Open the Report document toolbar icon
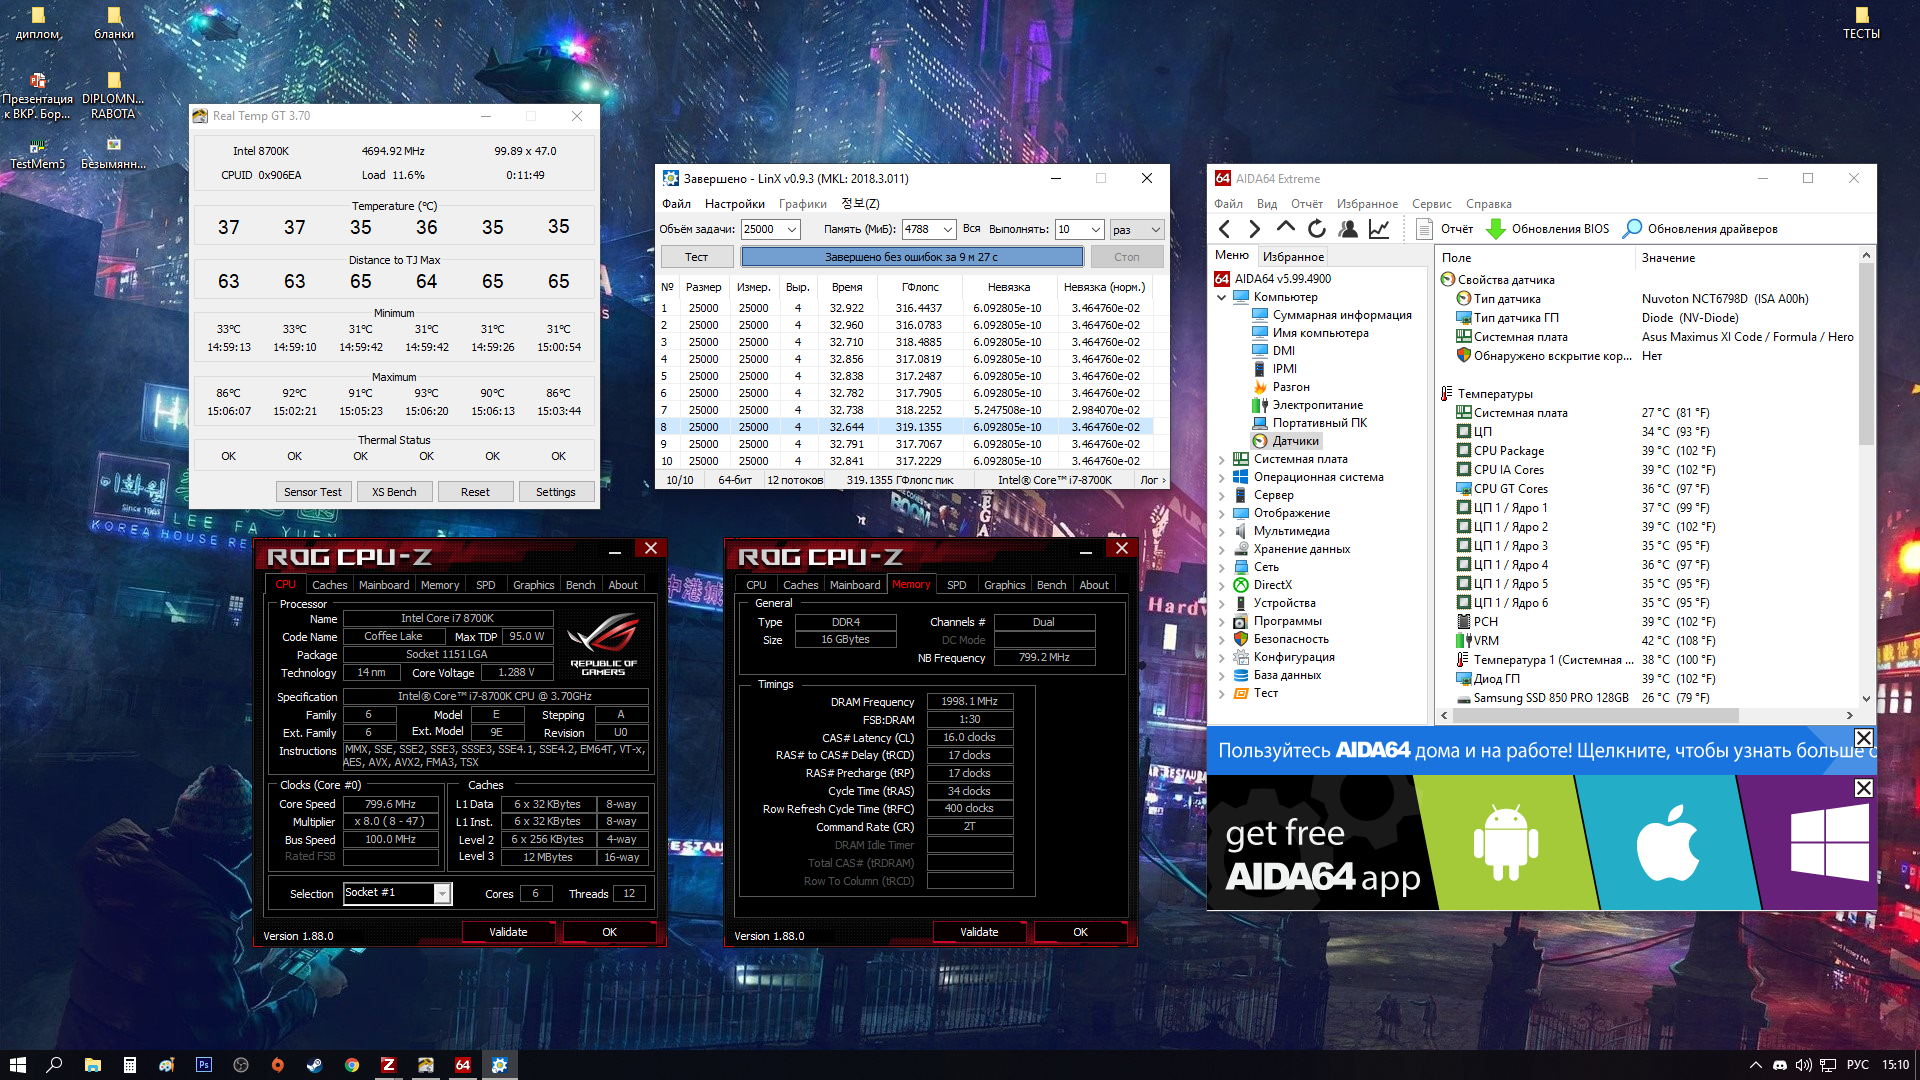 click(x=1424, y=229)
